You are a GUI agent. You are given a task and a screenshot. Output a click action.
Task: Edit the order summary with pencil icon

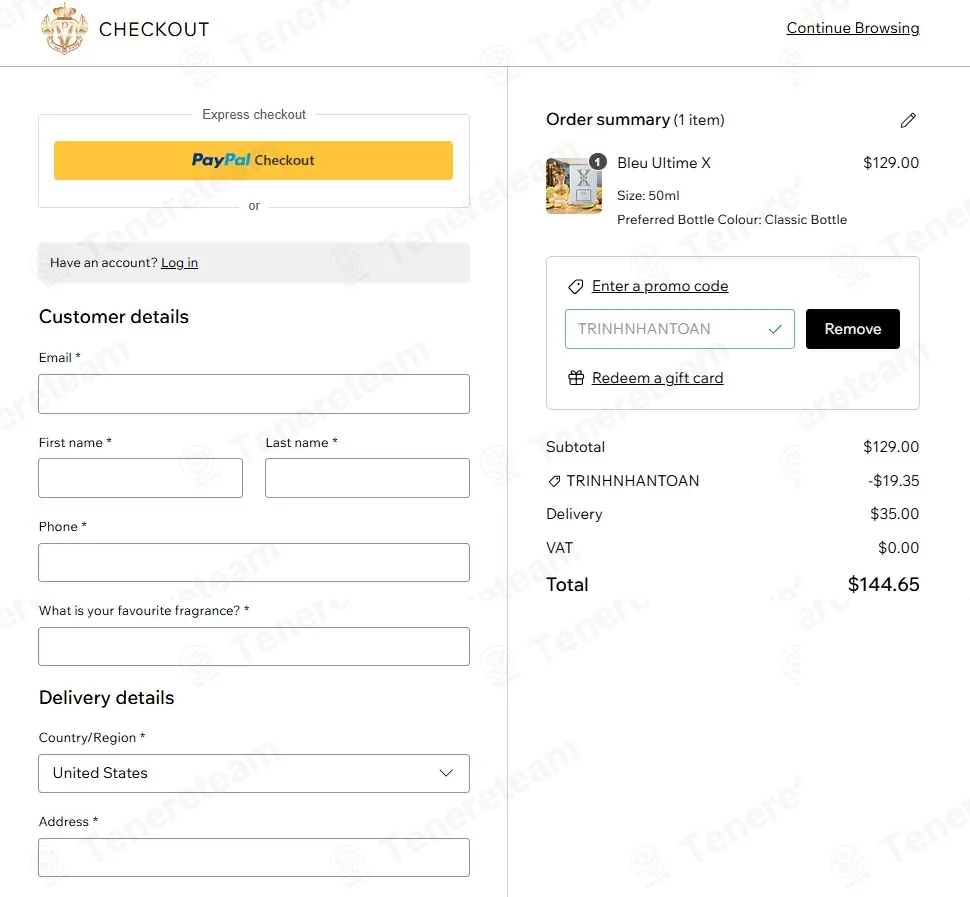pos(908,120)
